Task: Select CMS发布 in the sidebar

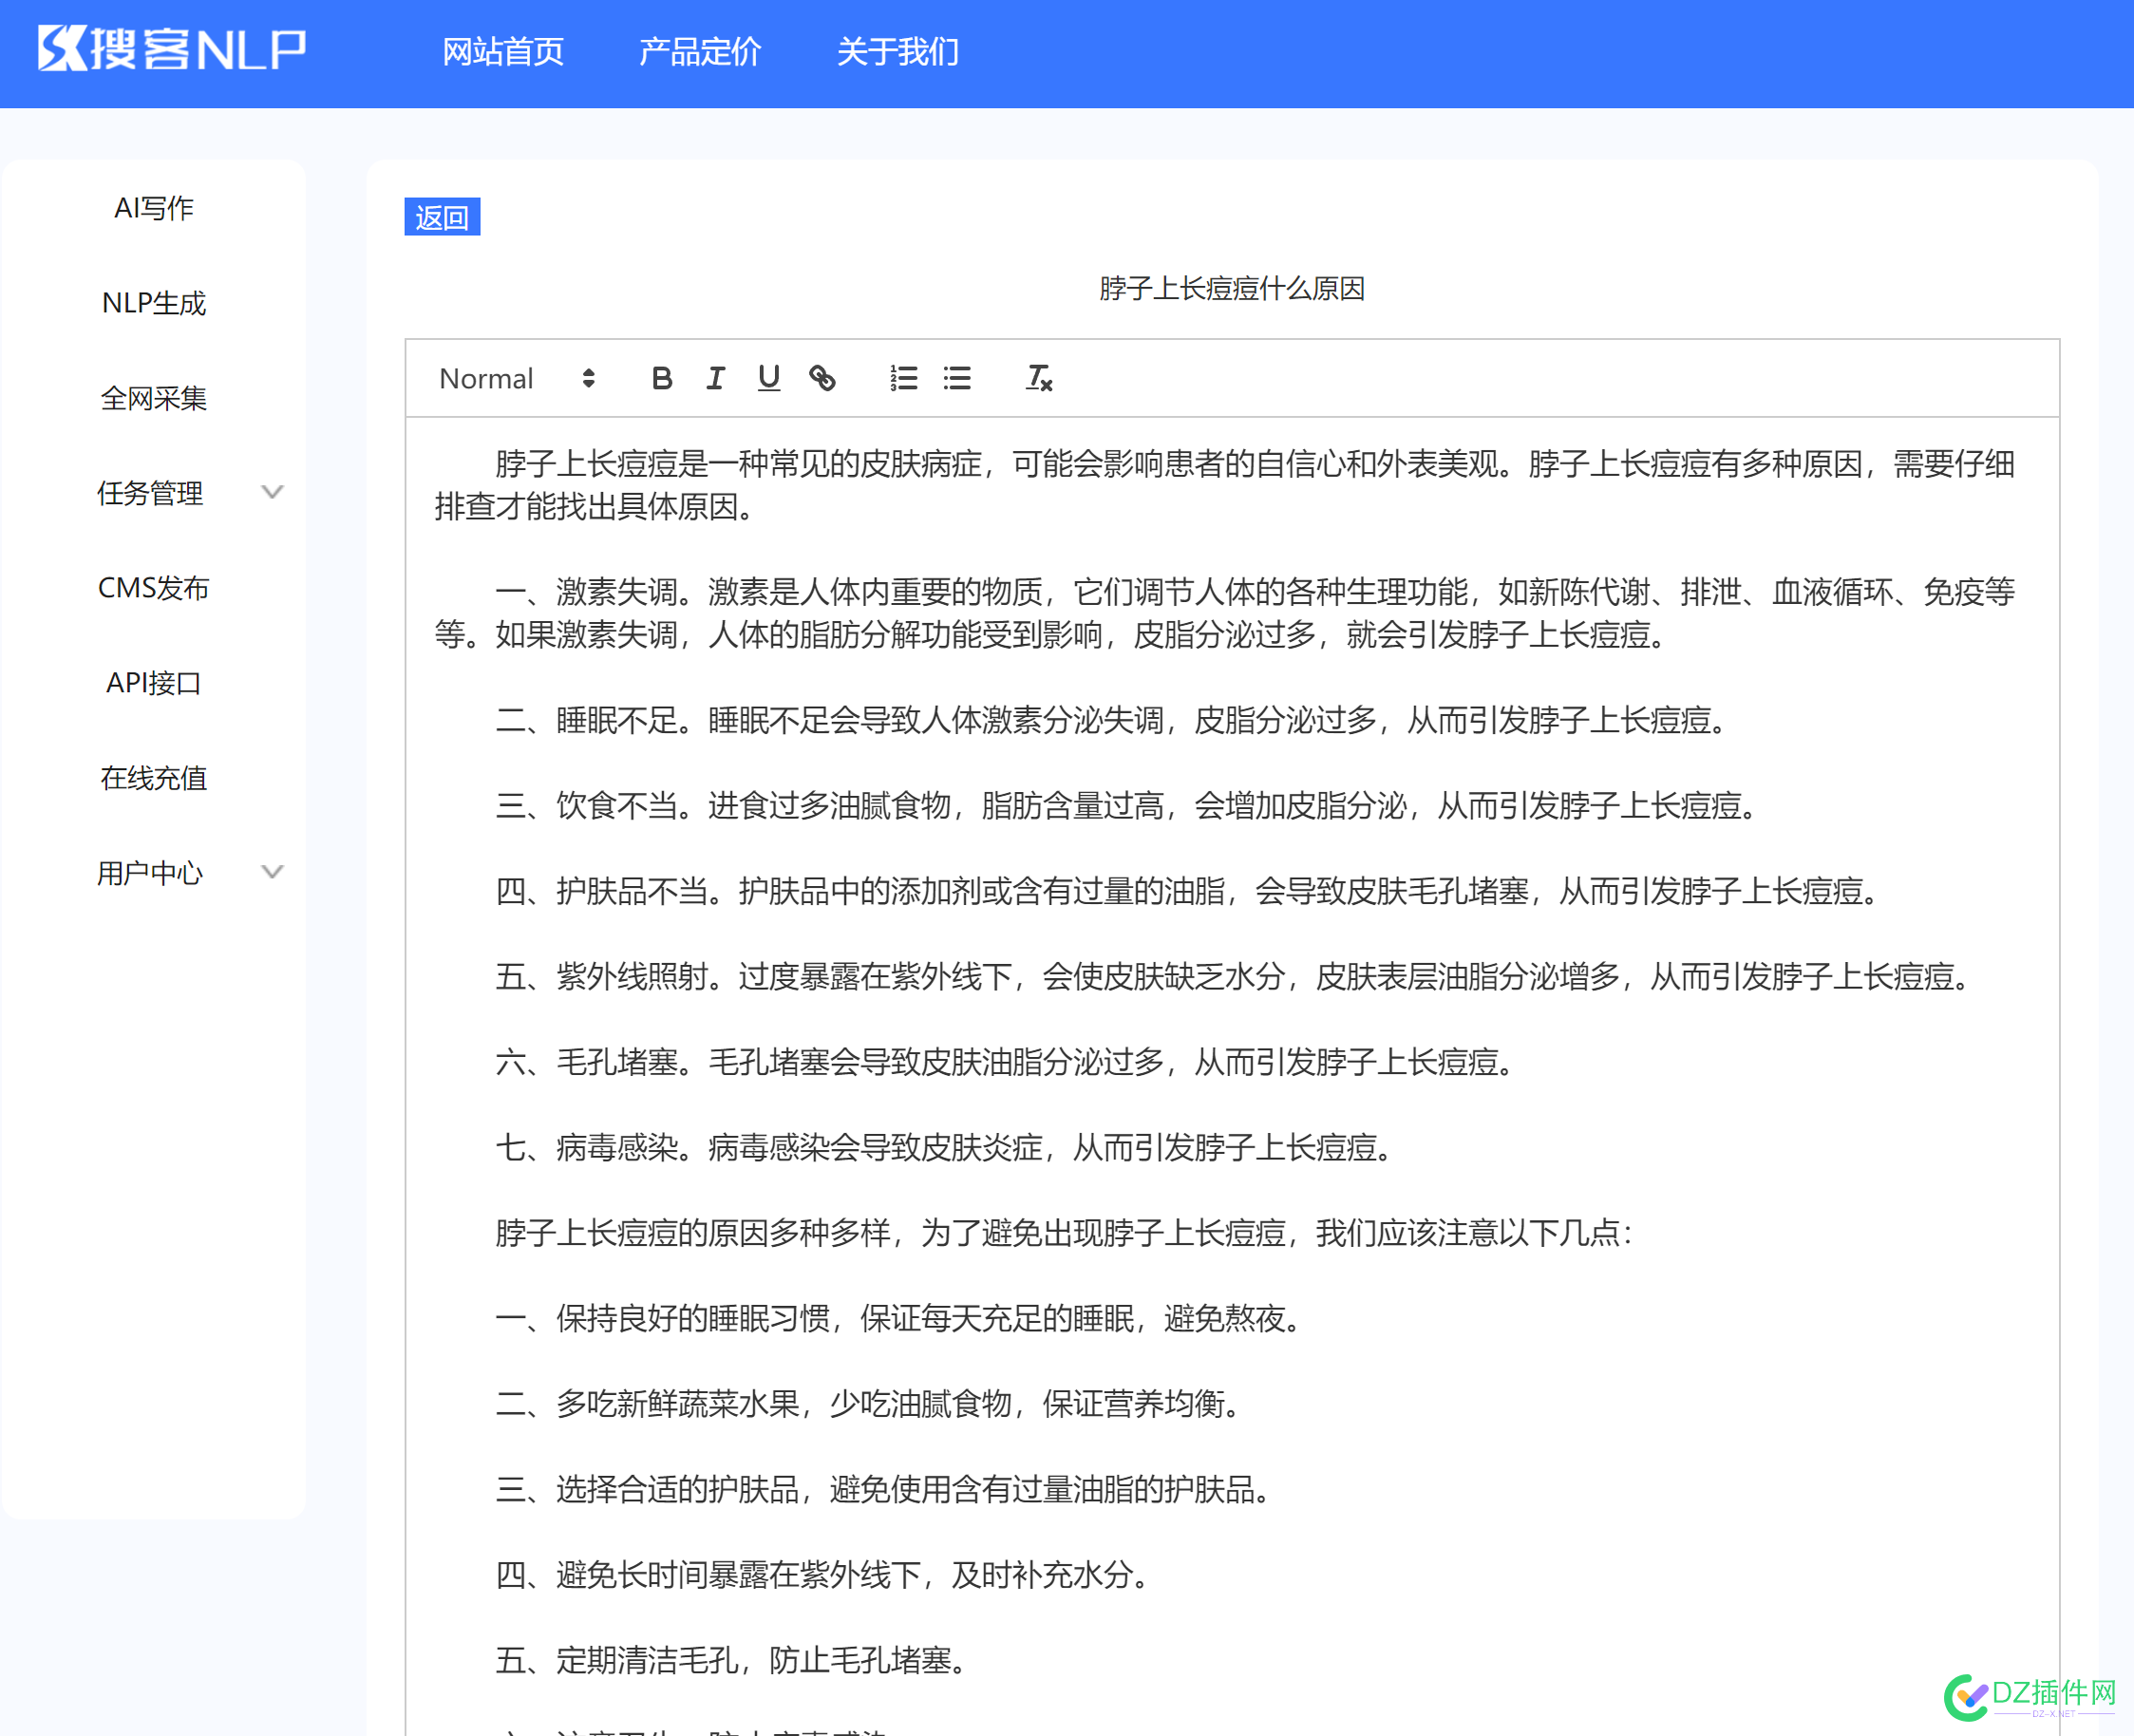Action: pyautogui.click(x=154, y=588)
